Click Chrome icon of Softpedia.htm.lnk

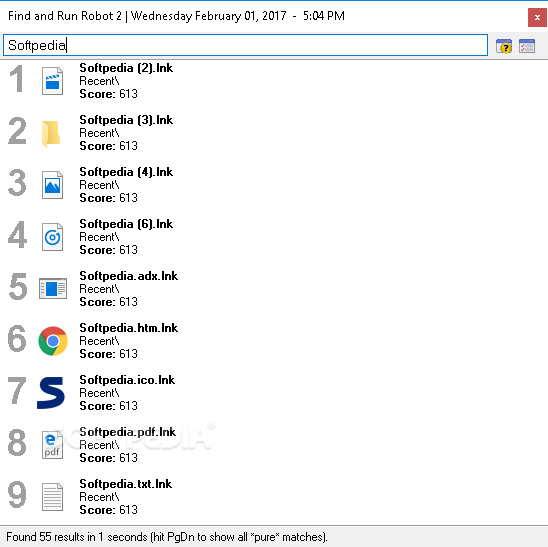click(53, 341)
